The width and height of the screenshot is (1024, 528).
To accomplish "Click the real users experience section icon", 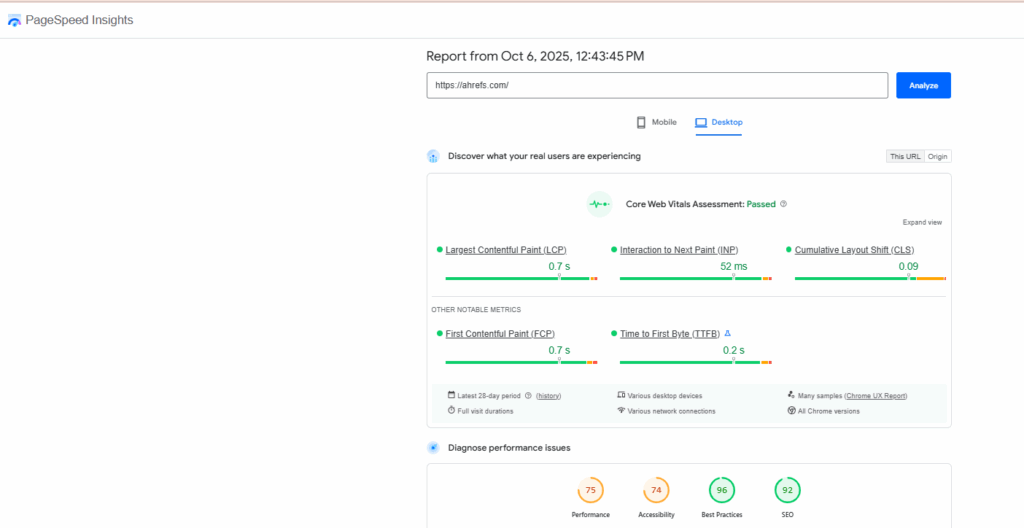I will point(433,157).
